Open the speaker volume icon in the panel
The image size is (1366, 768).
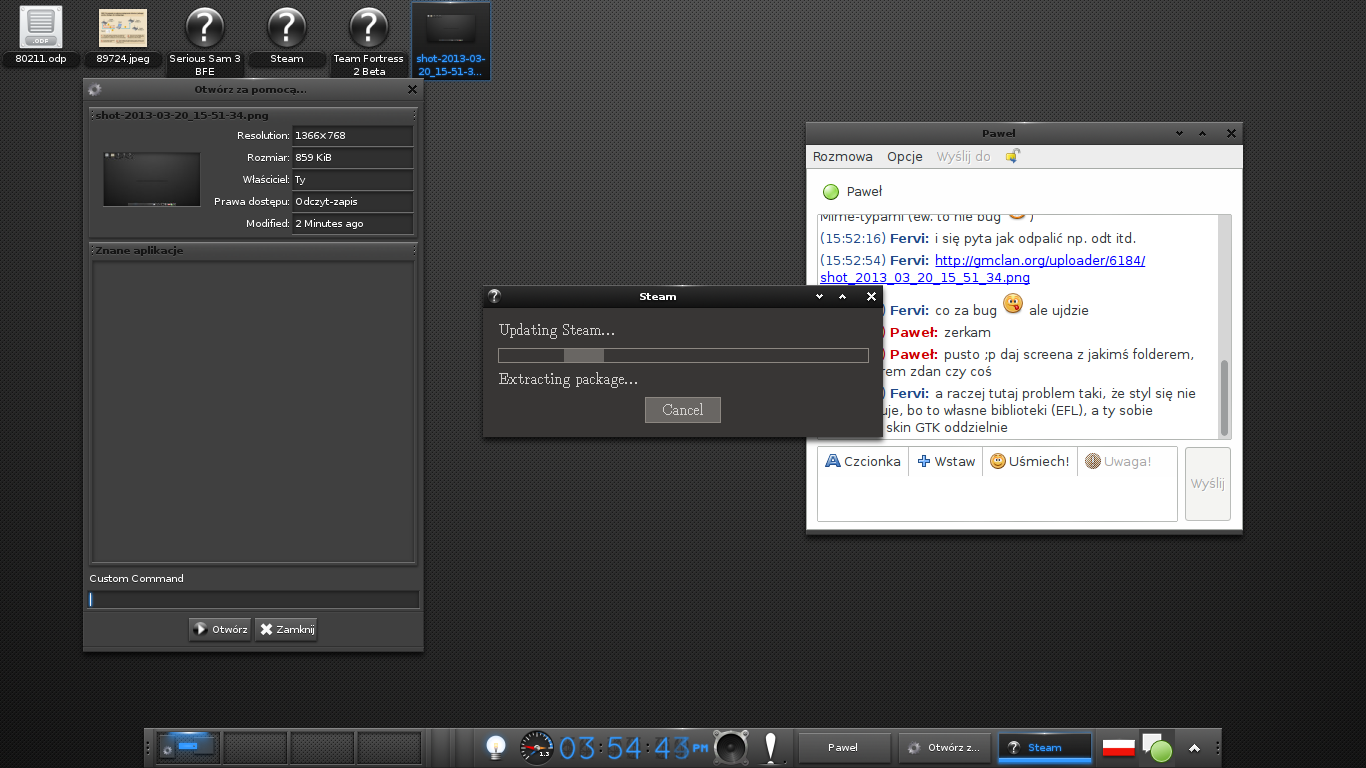point(731,747)
